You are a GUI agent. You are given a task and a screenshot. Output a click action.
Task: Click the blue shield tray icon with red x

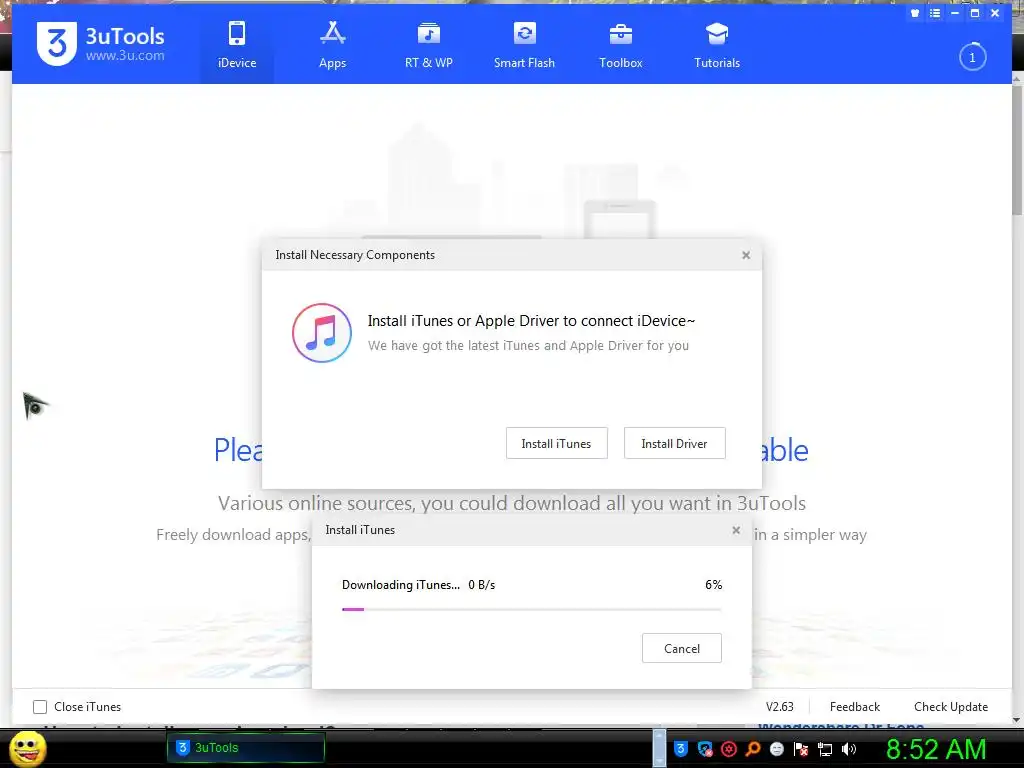point(705,748)
